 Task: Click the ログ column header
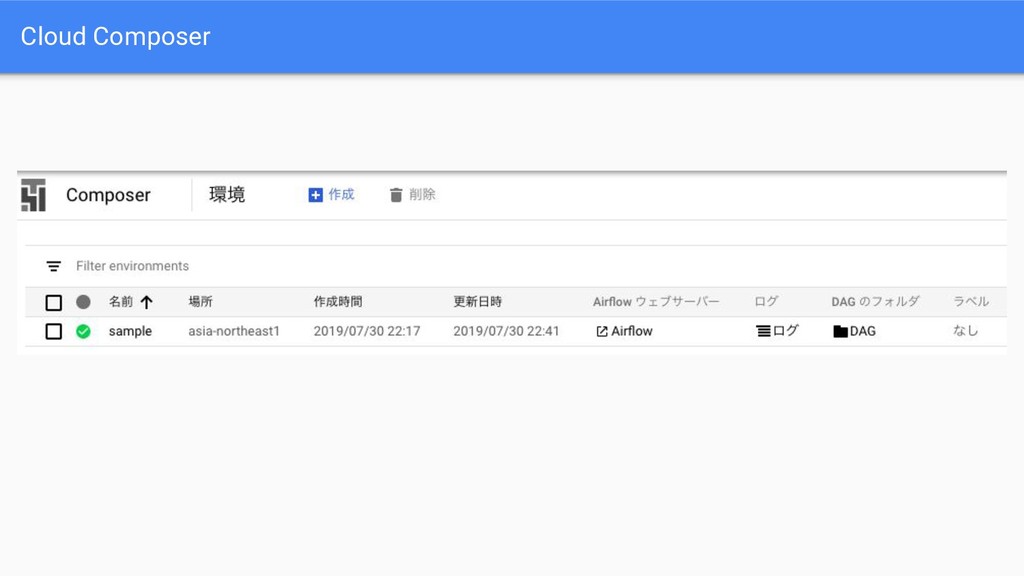coord(766,302)
